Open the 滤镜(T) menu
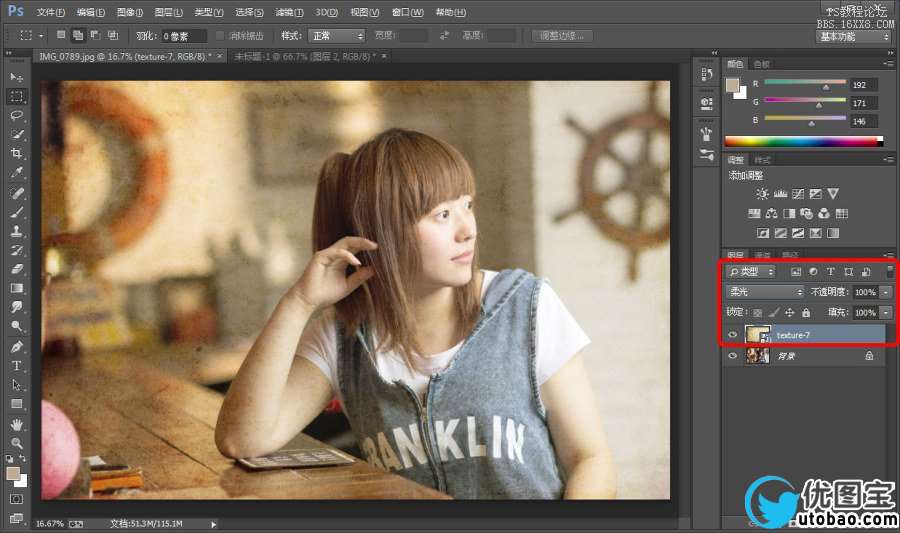The height and width of the screenshot is (533, 900). 289,12
